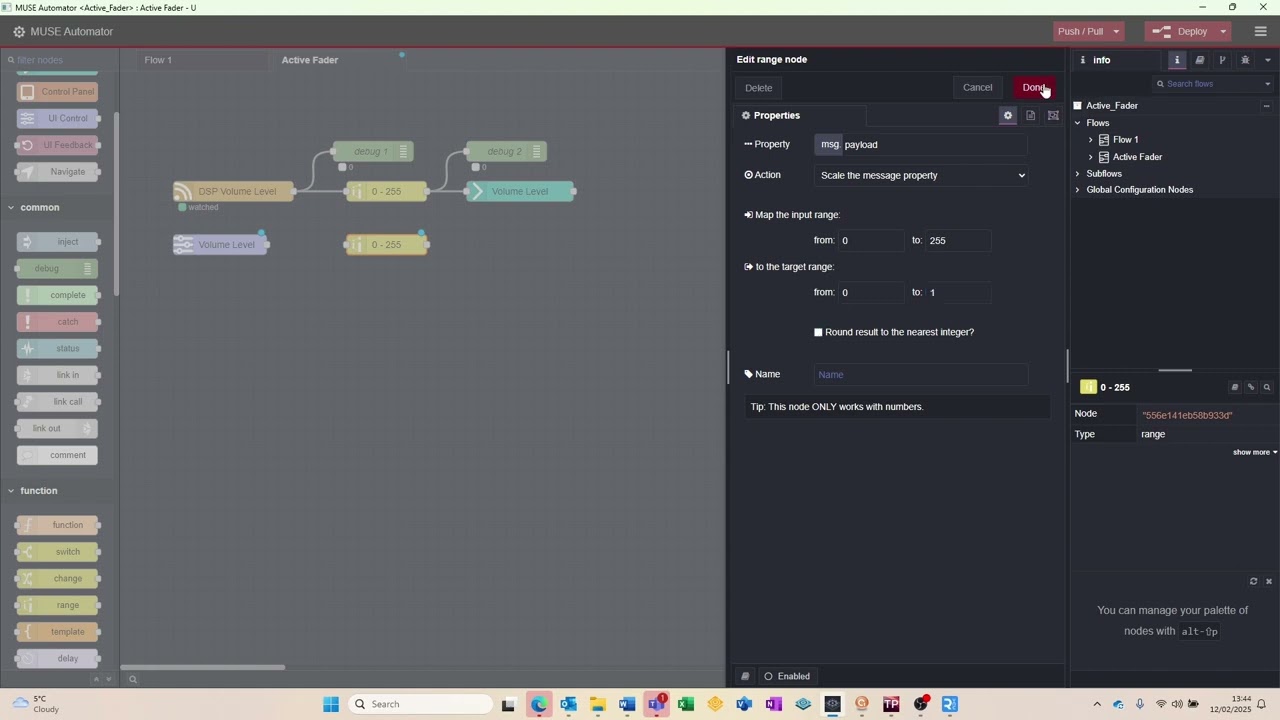Open the Deploy options arrow
This screenshot has height=720, width=1280.
click(1223, 32)
